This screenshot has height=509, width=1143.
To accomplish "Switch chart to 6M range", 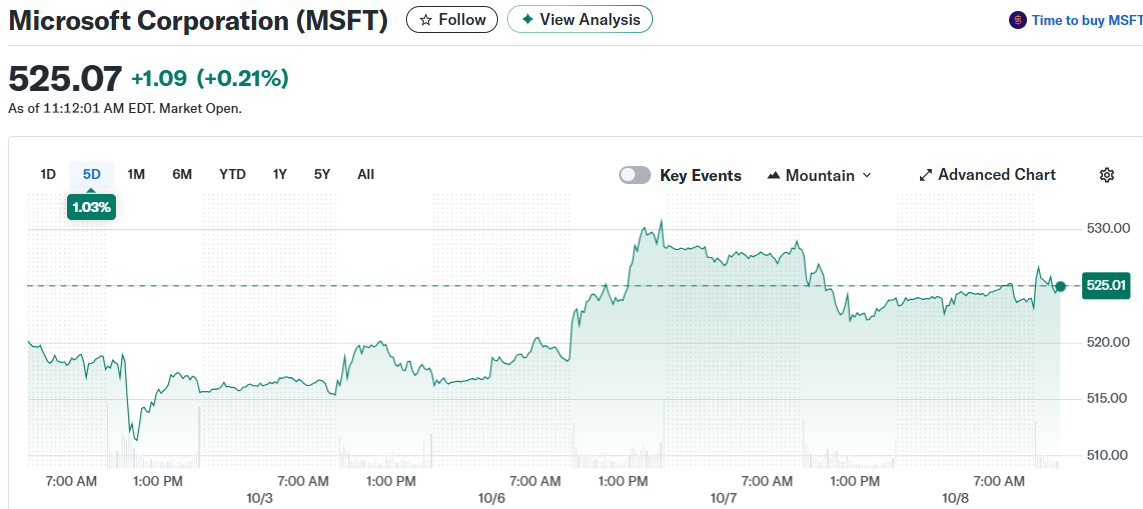I will pyautogui.click(x=182, y=174).
